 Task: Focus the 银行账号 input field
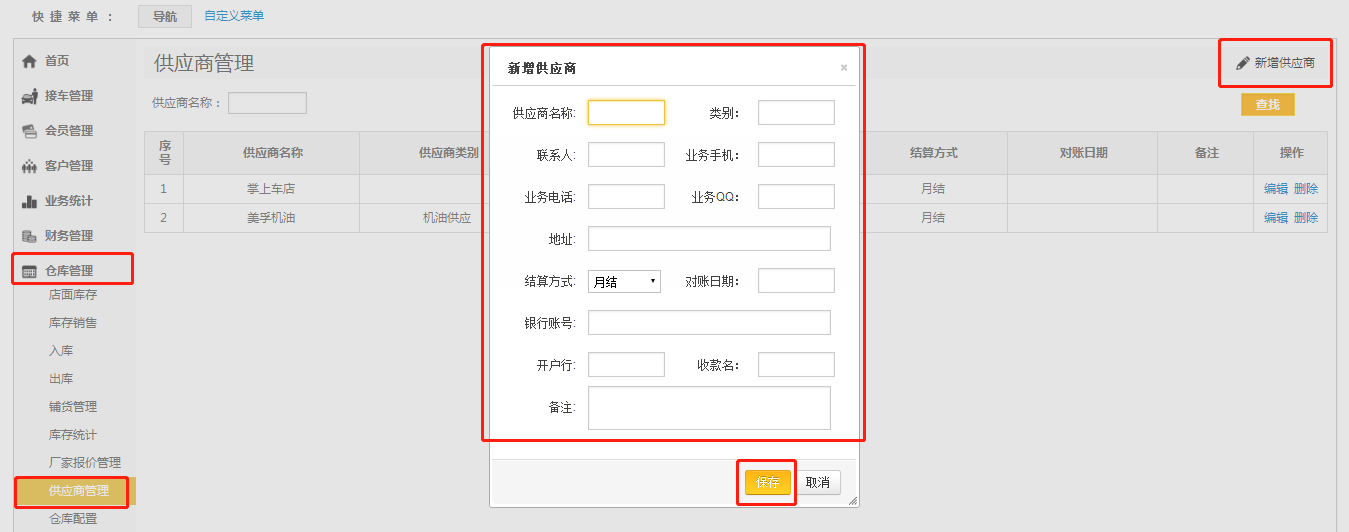pos(709,322)
